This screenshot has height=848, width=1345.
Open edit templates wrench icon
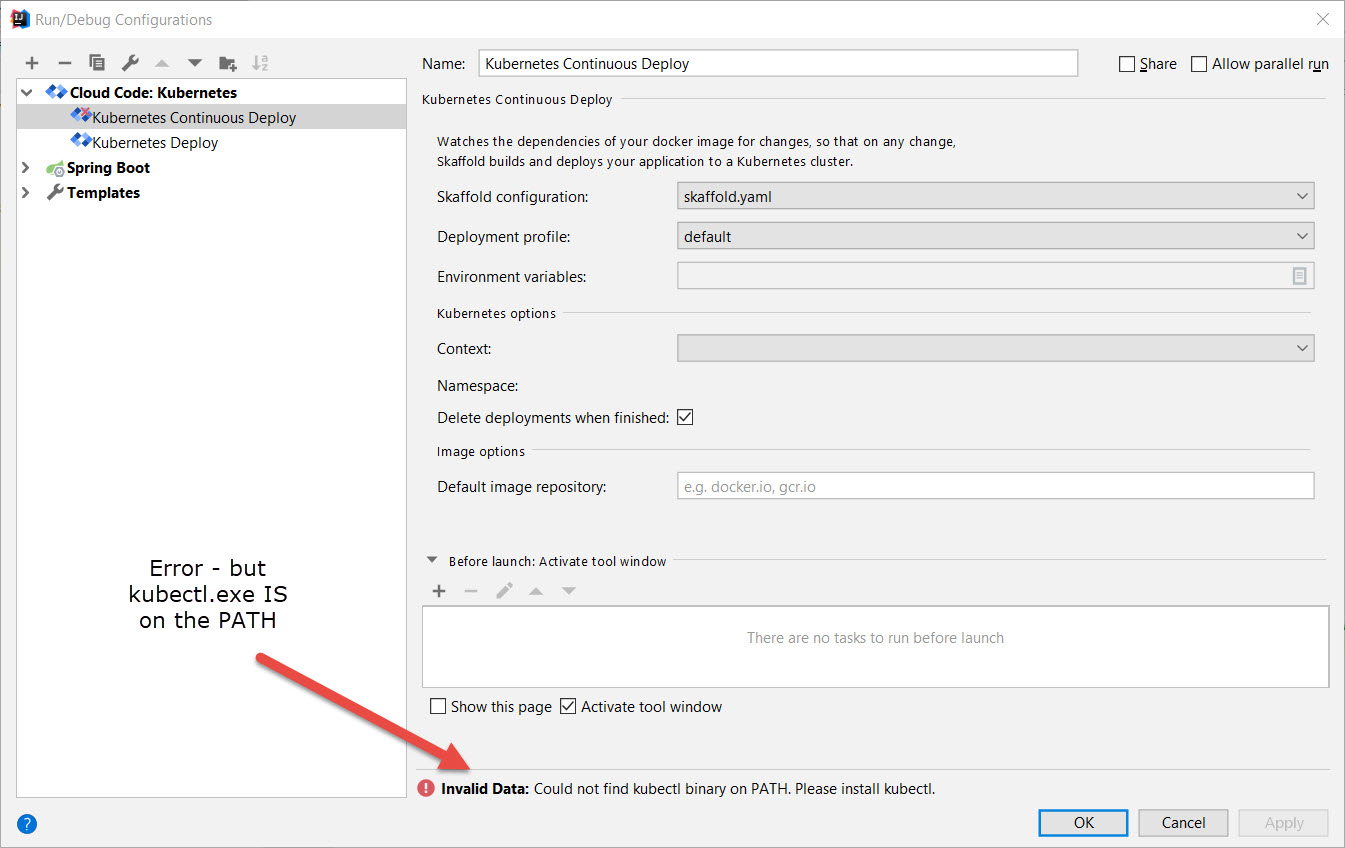coord(130,63)
